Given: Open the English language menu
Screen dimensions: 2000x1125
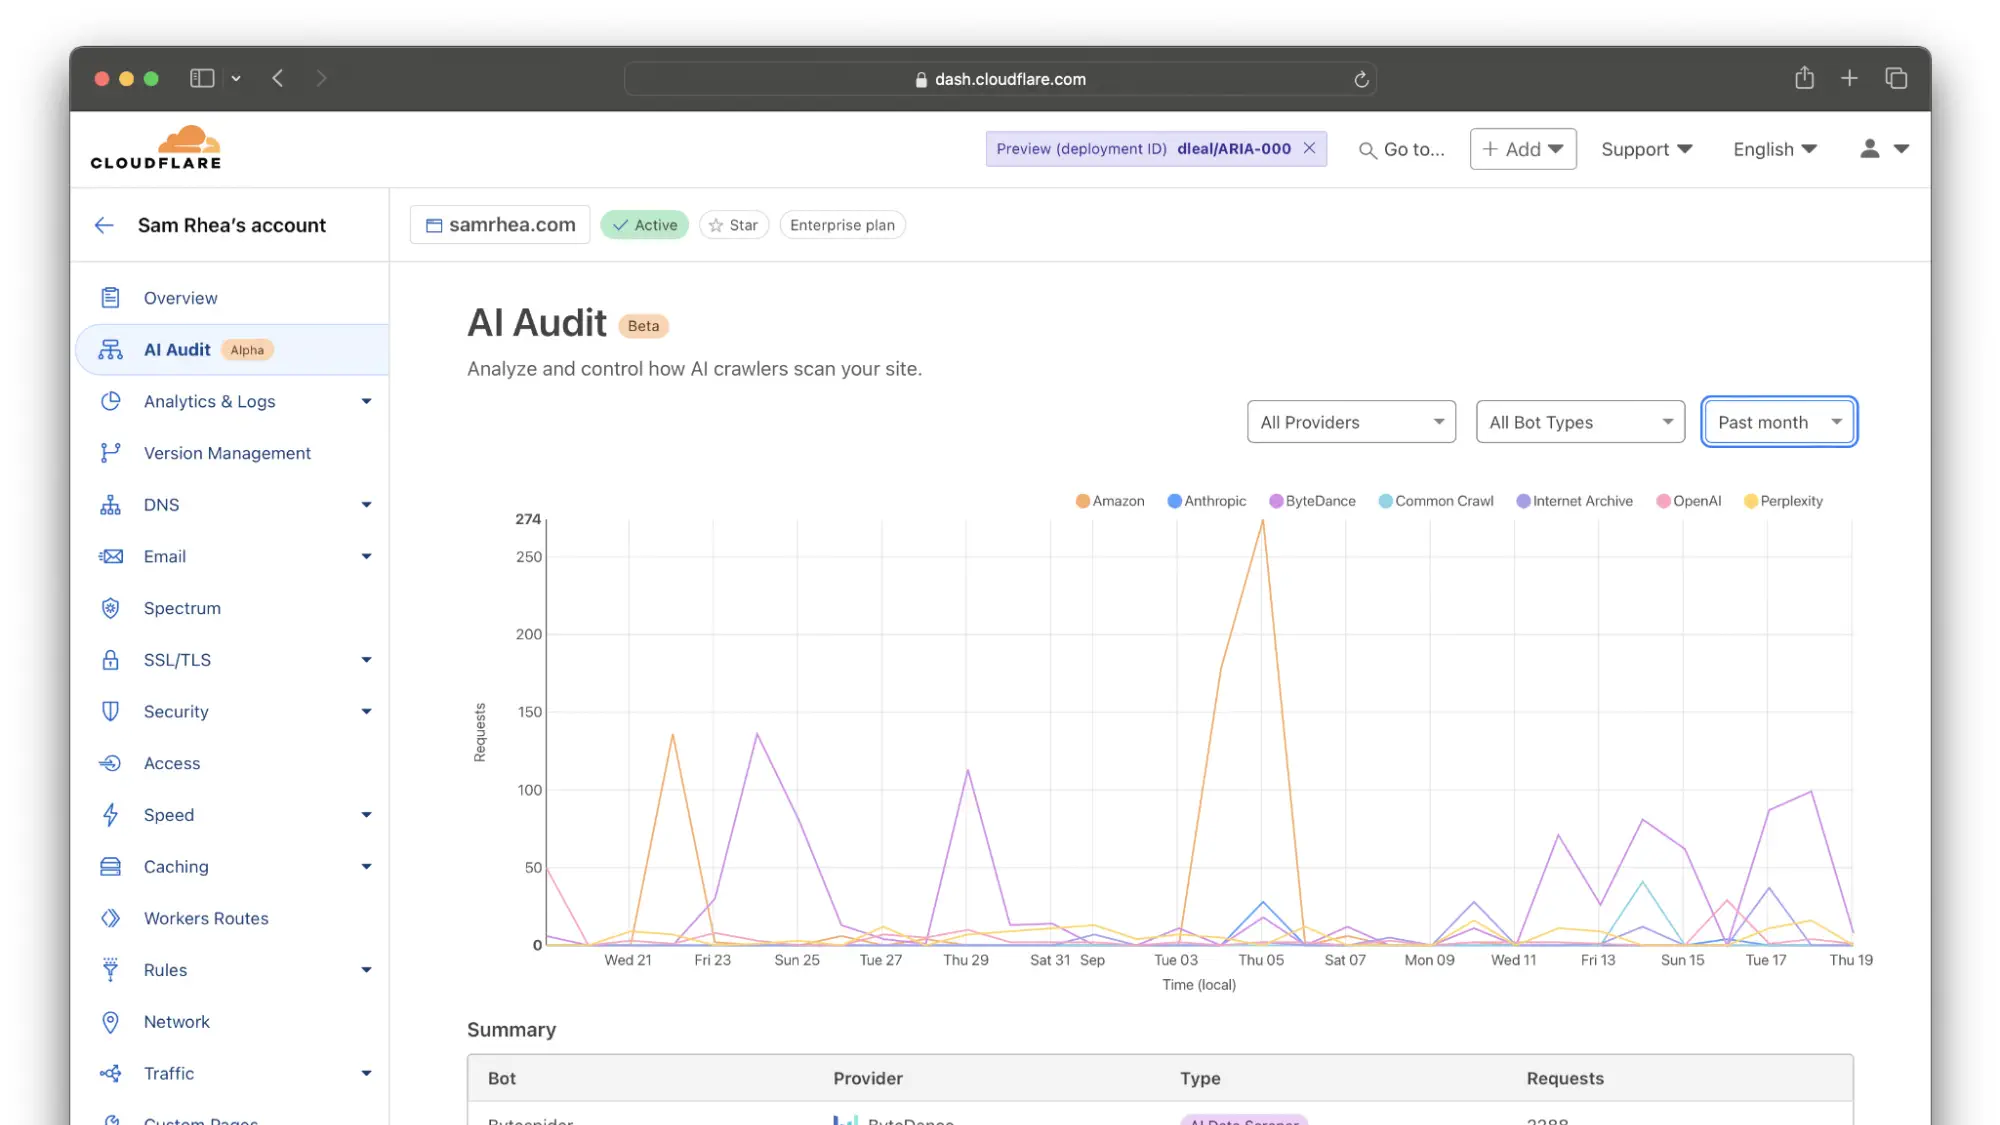Looking at the screenshot, I should point(1774,148).
